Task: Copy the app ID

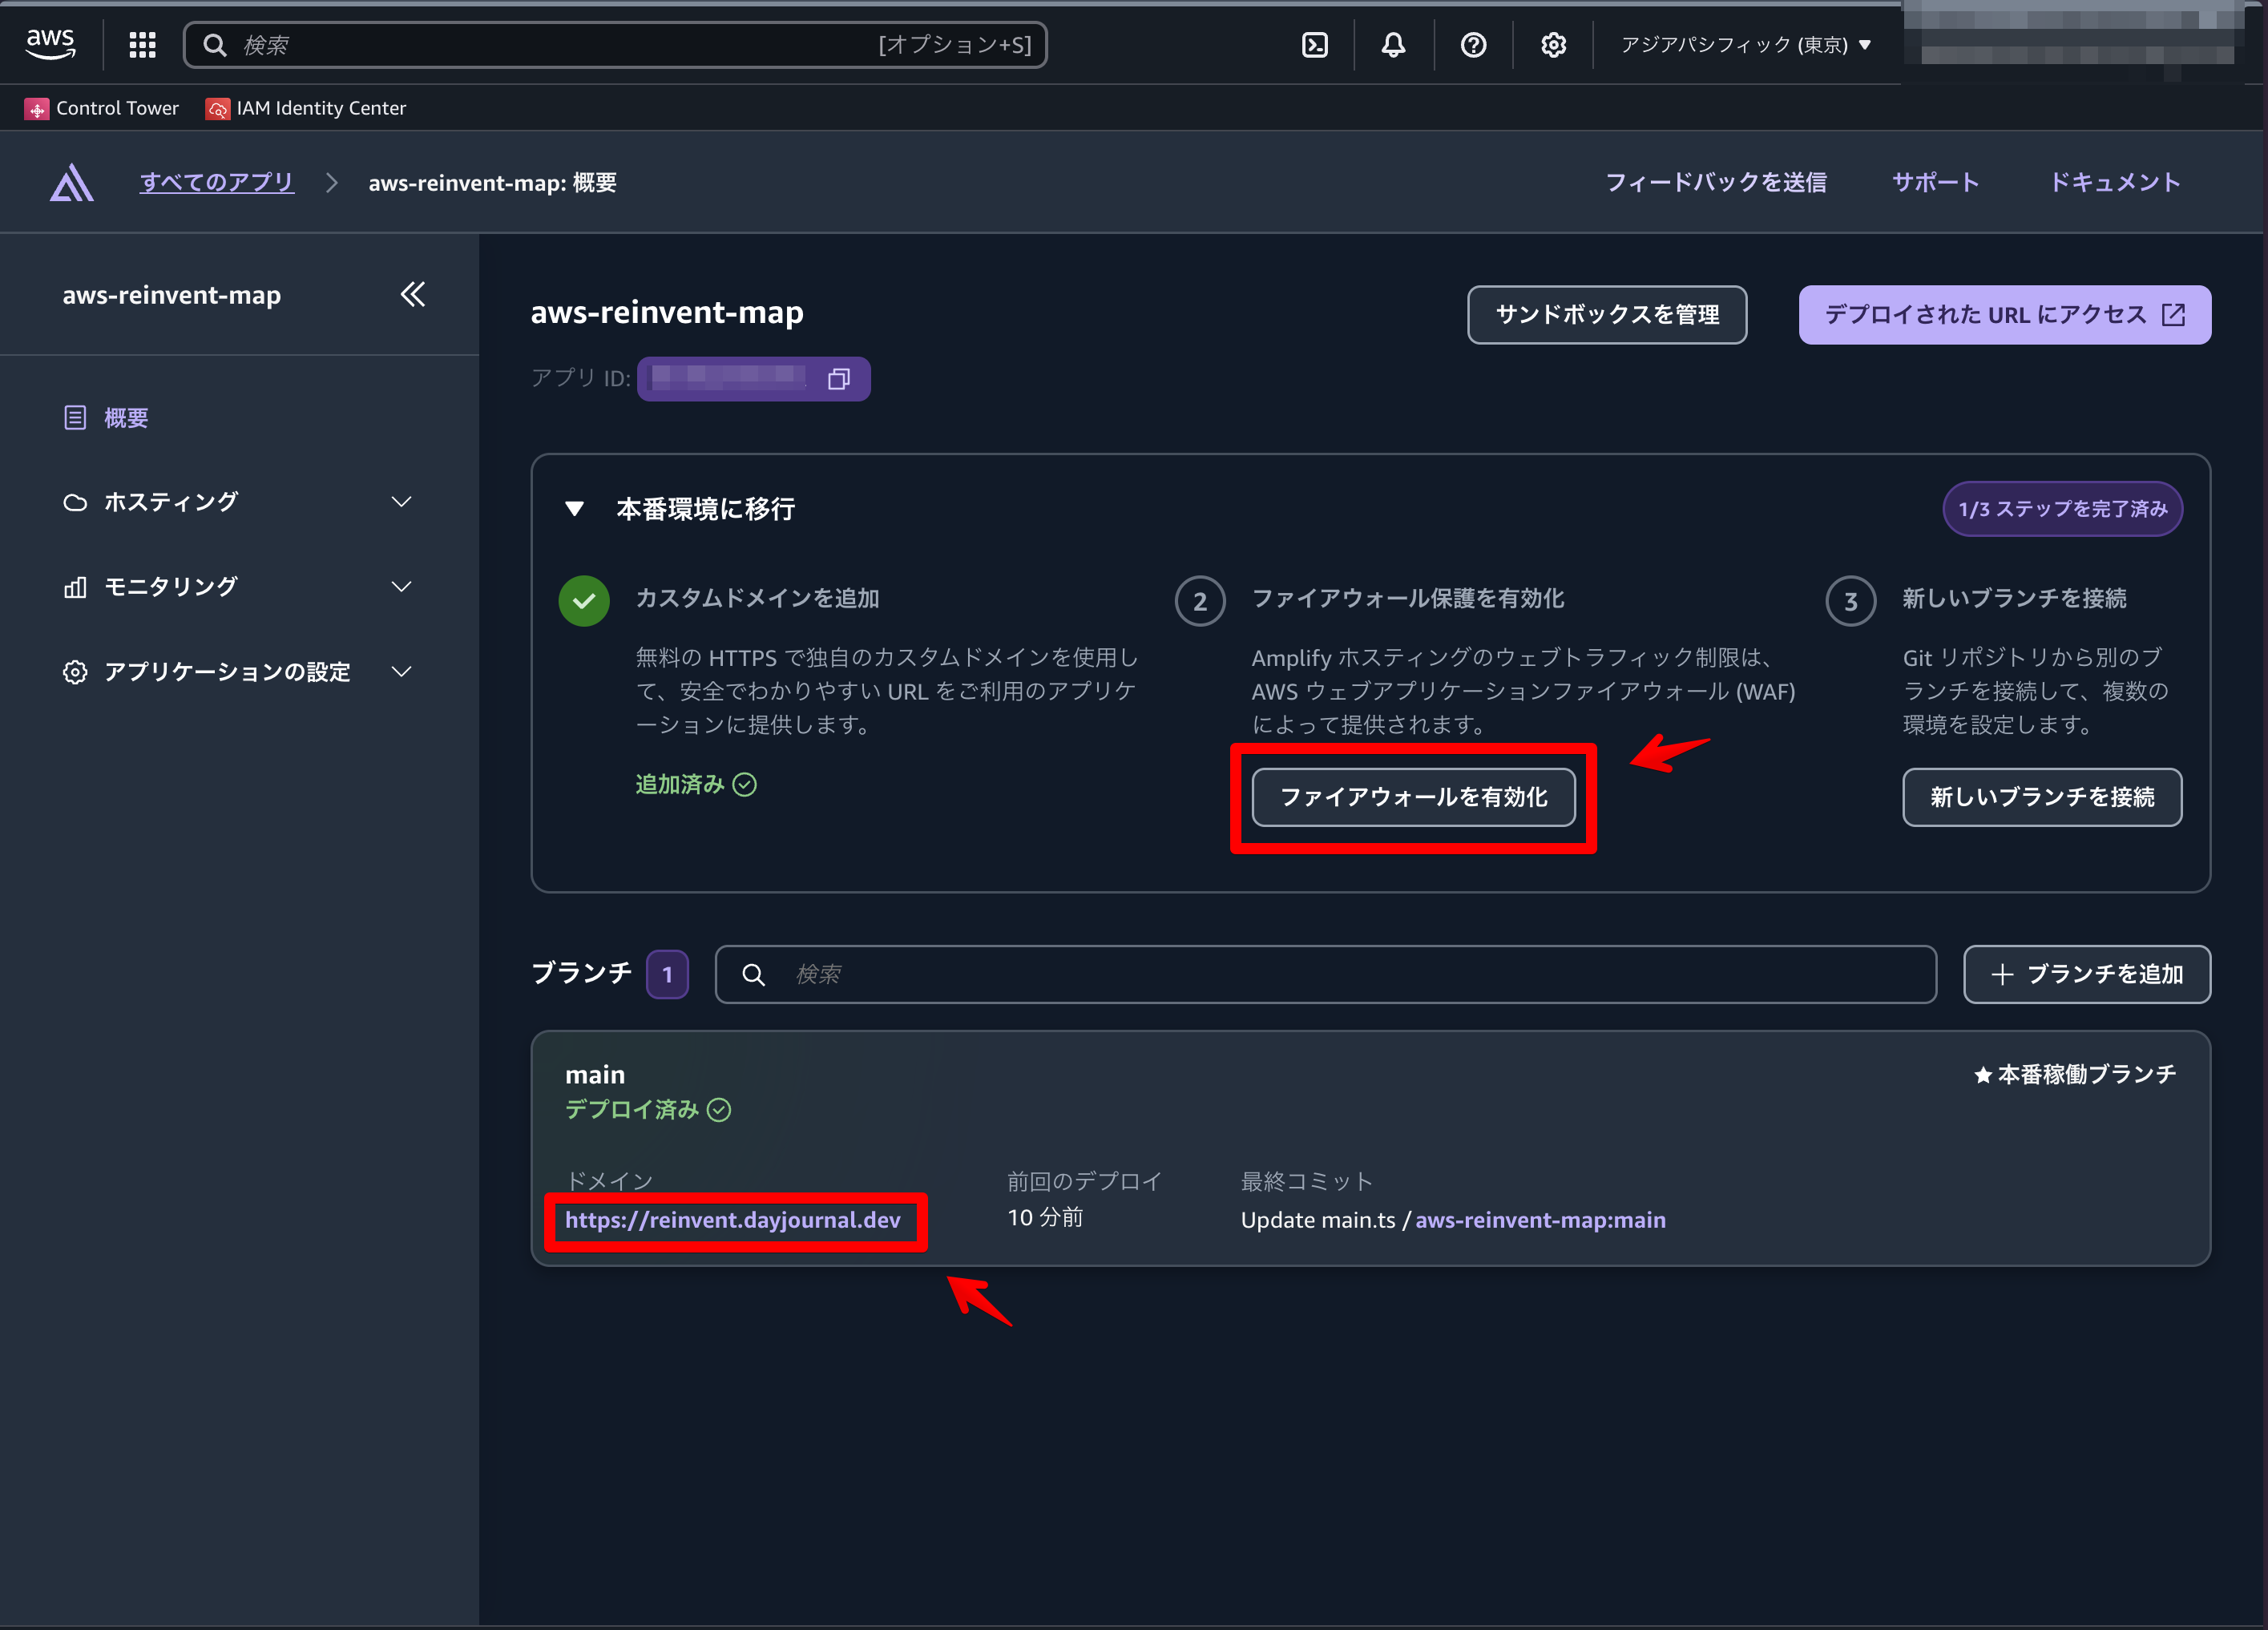Action: click(838, 379)
